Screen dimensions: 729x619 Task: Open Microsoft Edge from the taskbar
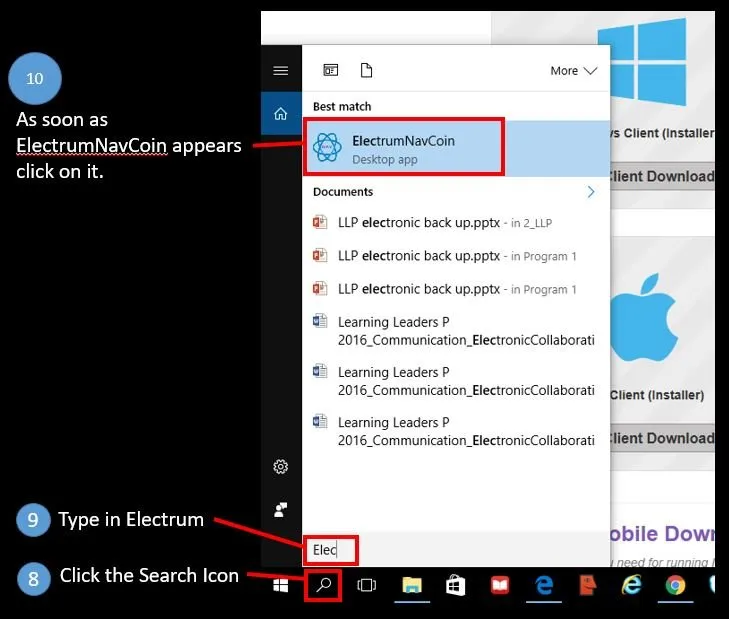click(x=544, y=585)
